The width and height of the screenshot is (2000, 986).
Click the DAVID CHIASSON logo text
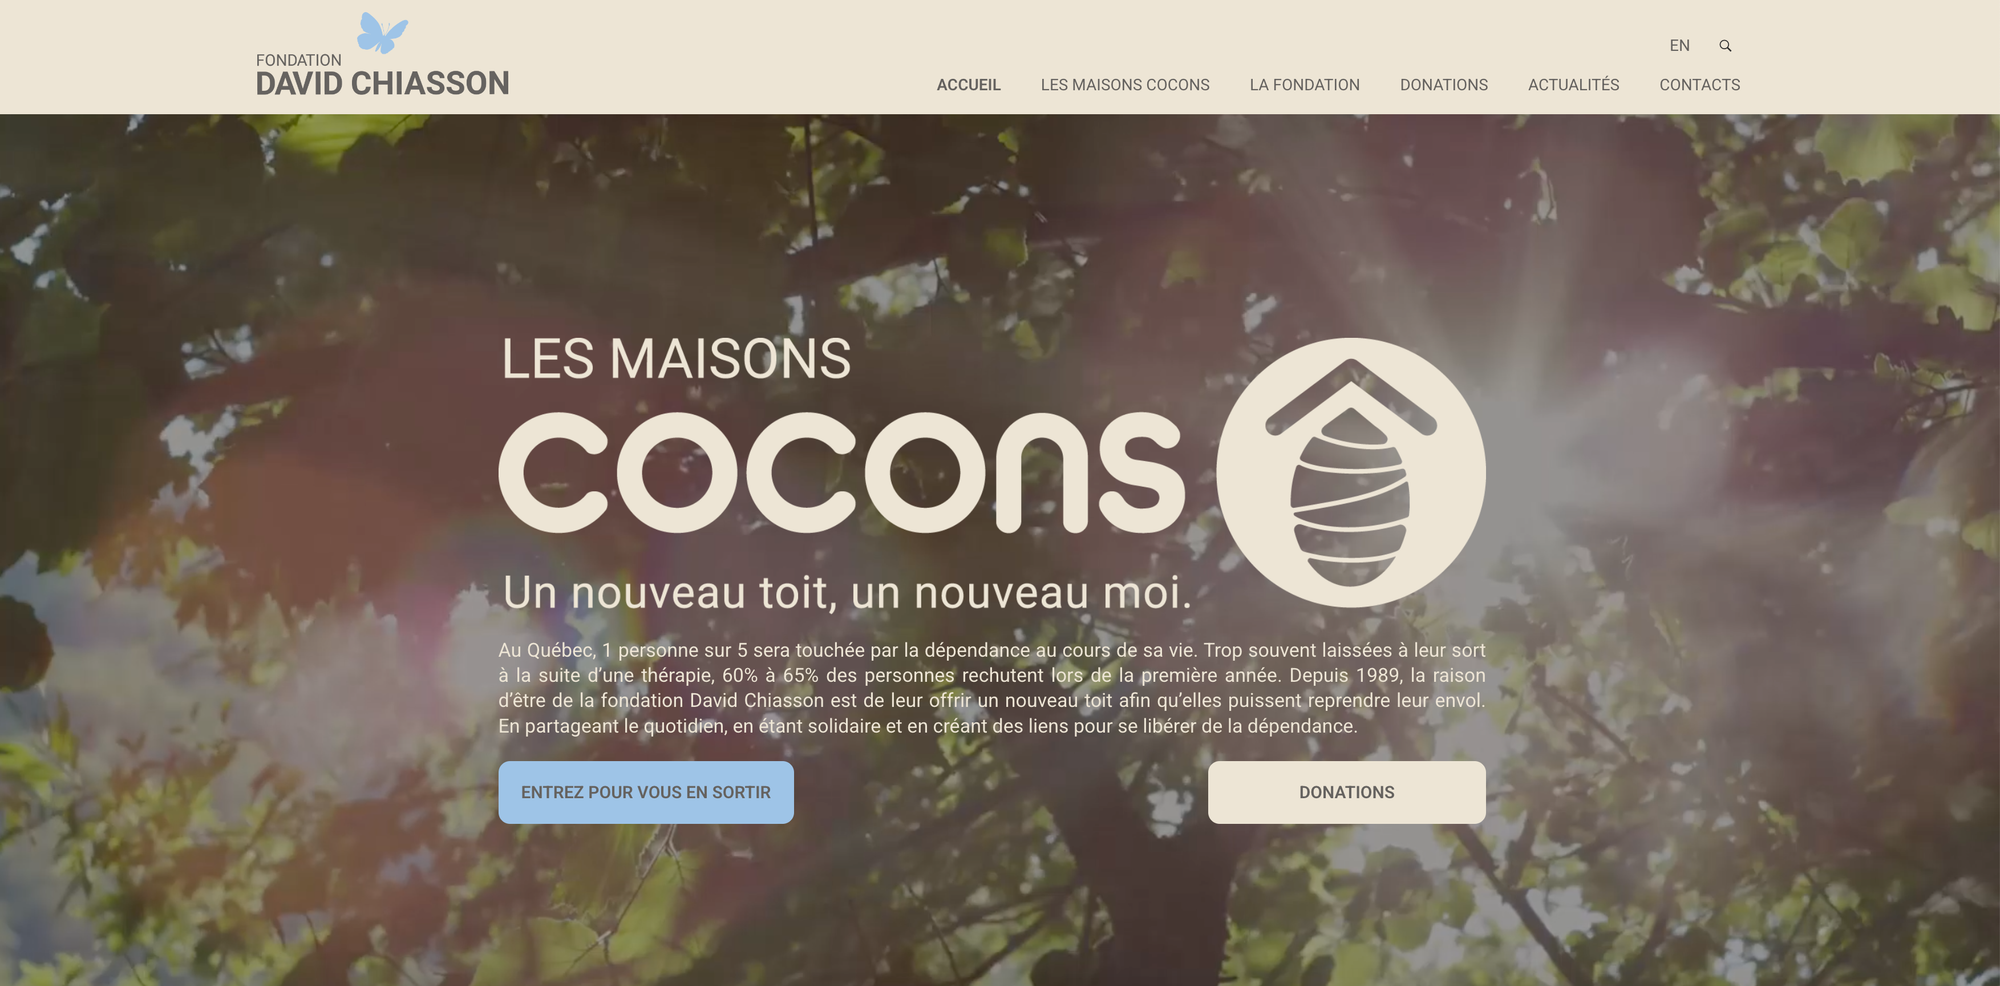383,83
